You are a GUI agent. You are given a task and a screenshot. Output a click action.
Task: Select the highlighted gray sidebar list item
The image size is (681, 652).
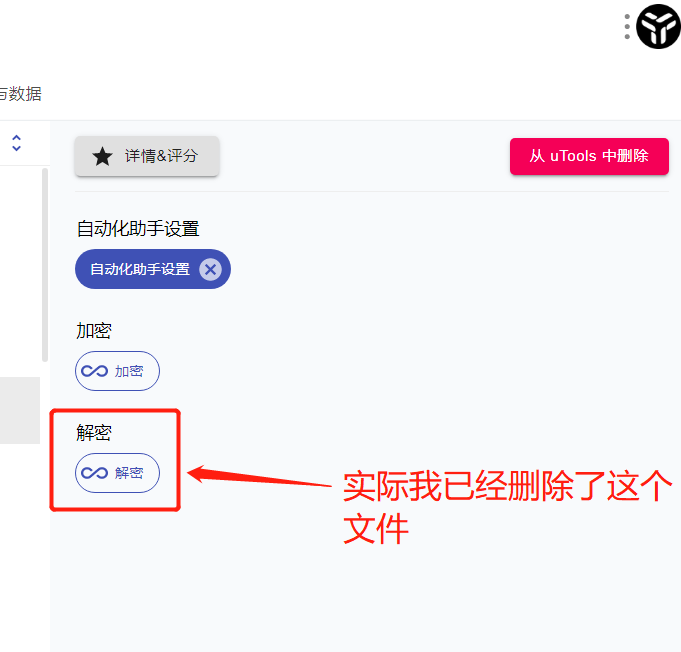(20, 410)
